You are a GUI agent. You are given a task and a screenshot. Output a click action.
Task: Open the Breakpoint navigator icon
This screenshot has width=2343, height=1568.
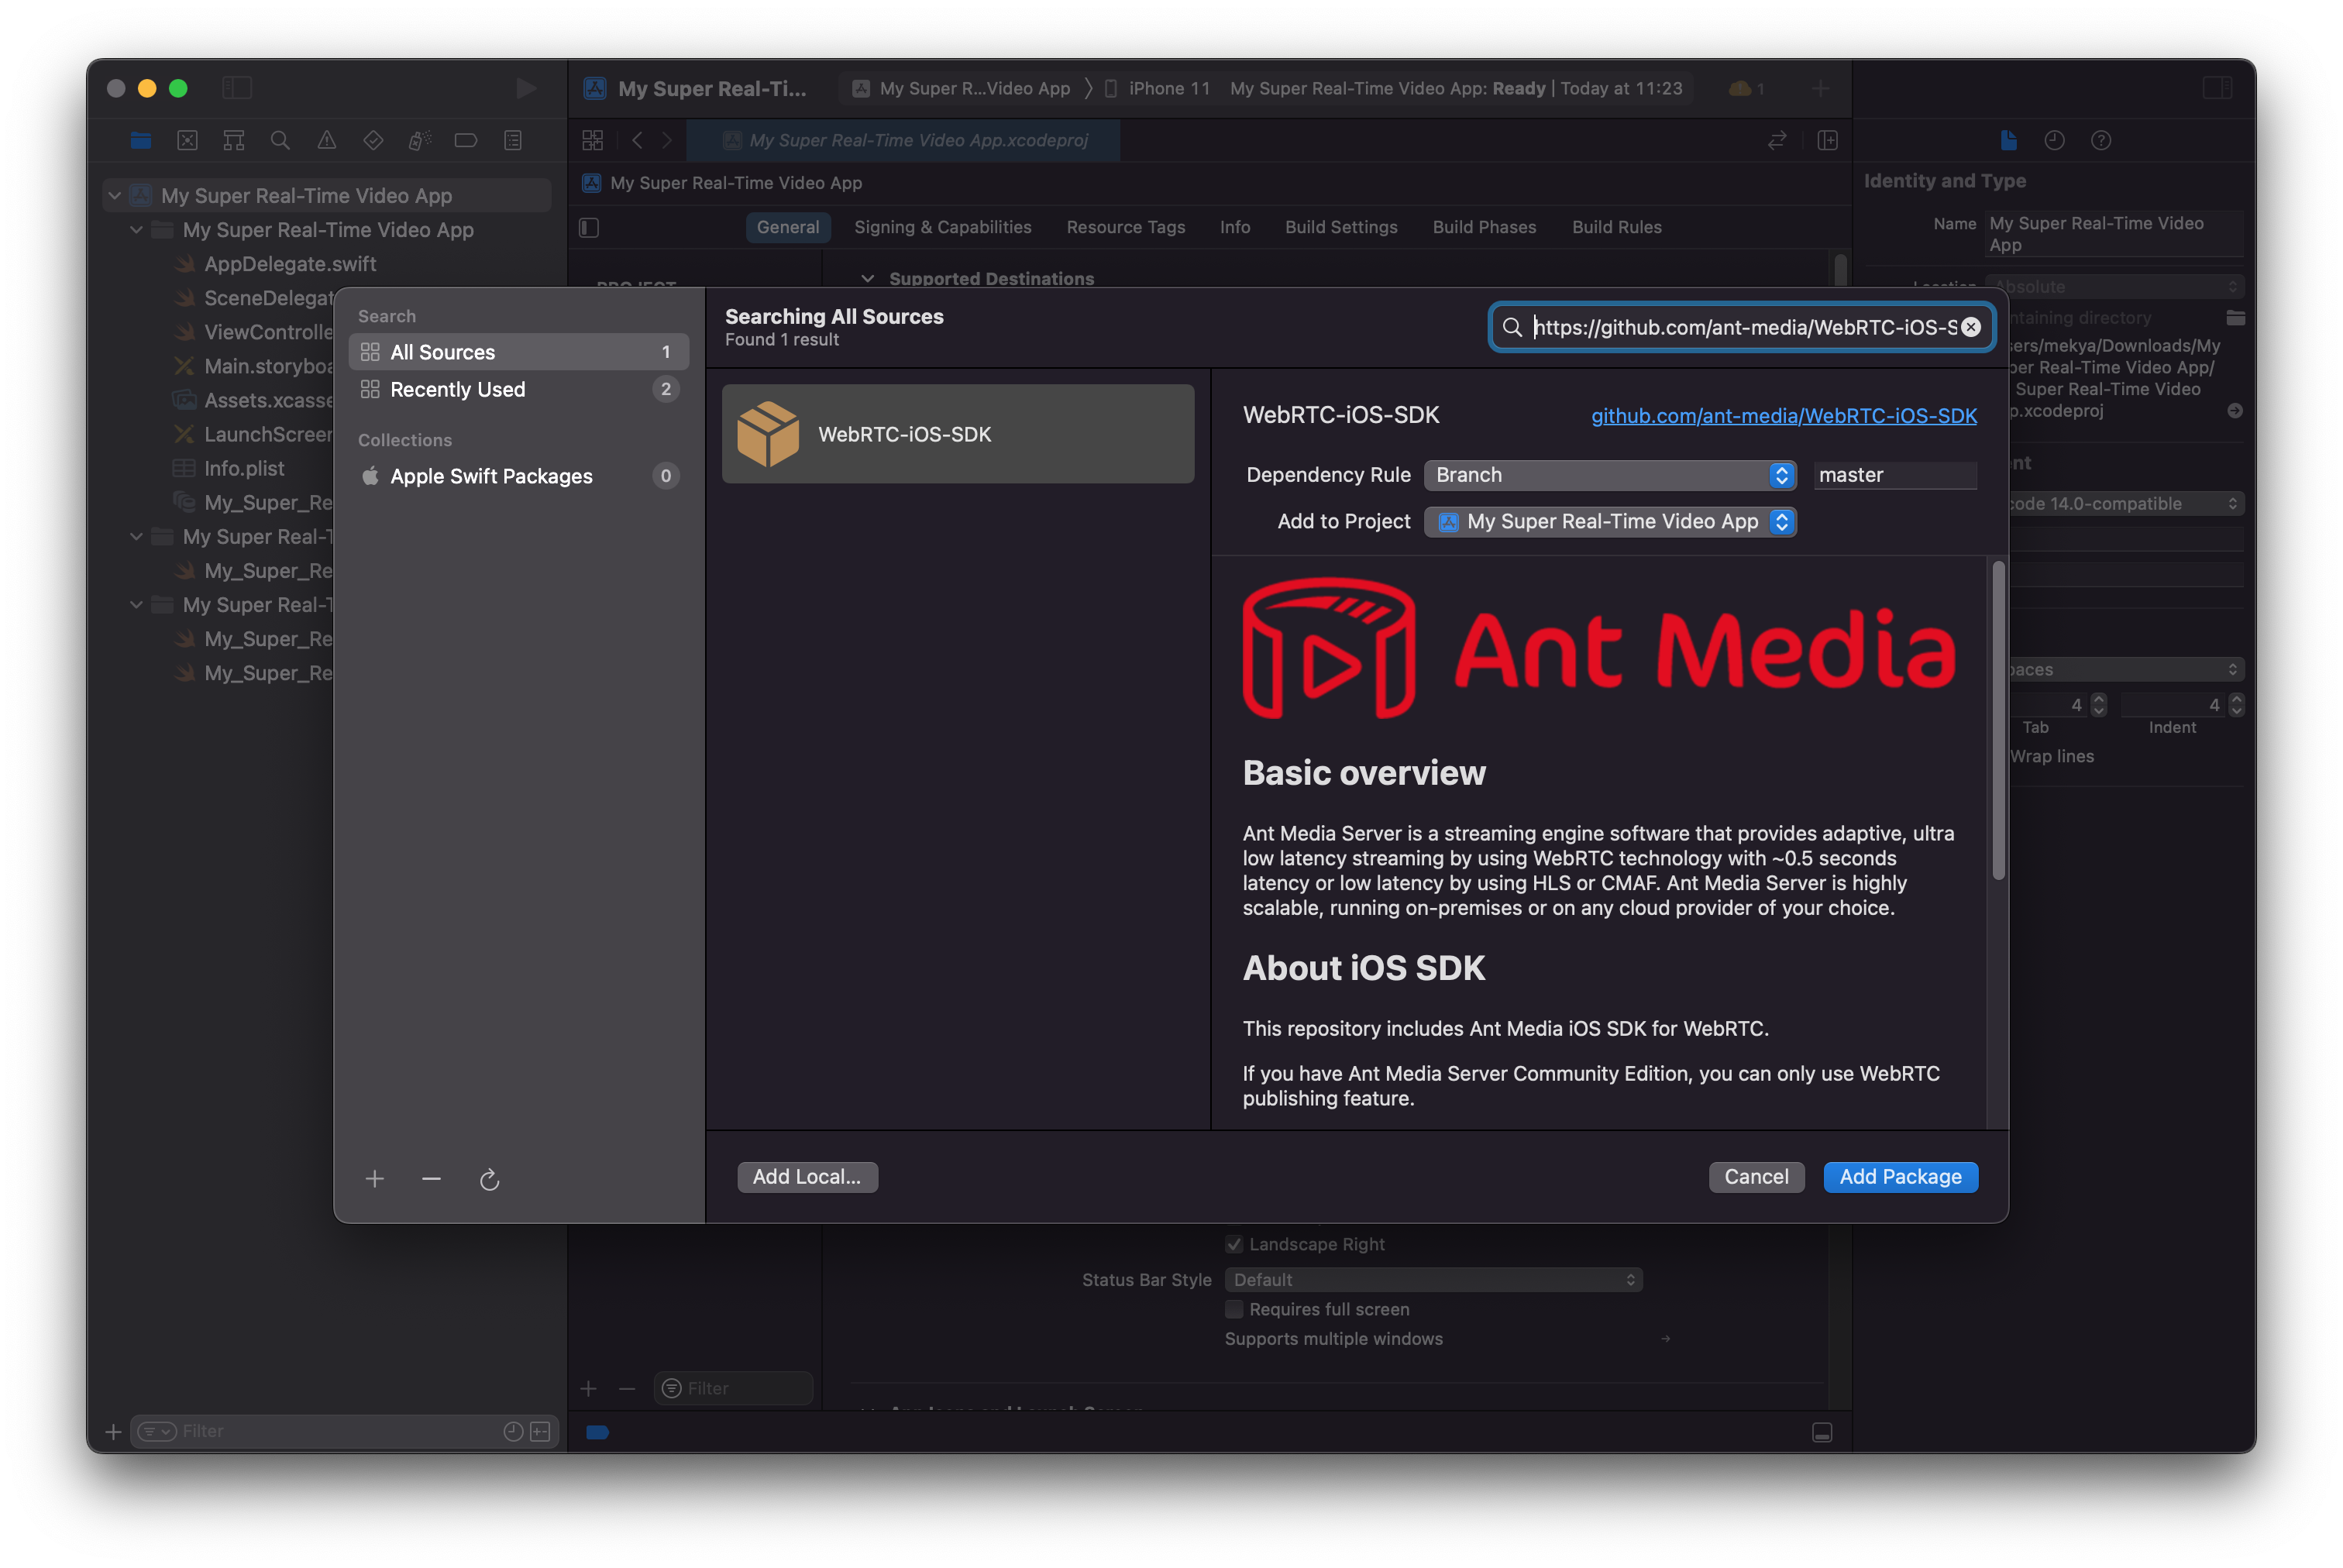[x=466, y=140]
